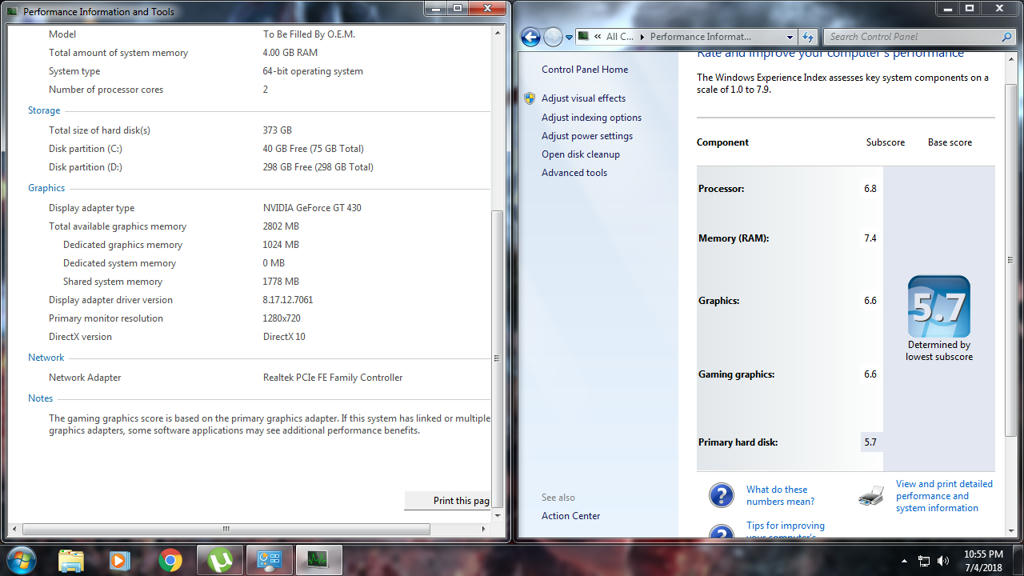Viewport: 1024px width, 576px height.
Task: Click the Back arrow in Control Panel
Action: (530, 37)
